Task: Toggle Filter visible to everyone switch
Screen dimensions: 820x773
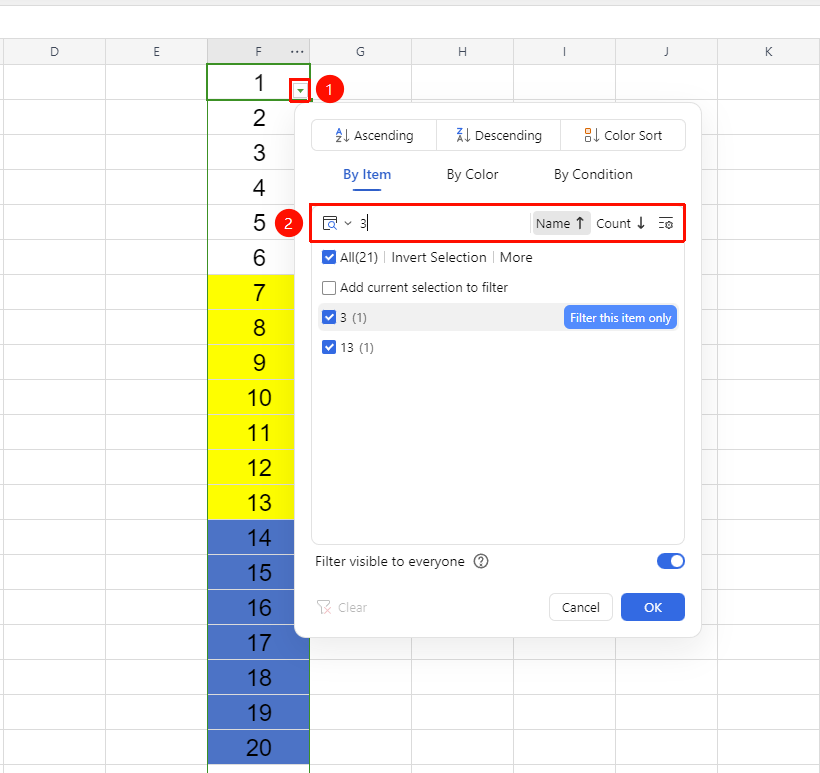Action: tap(670, 561)
